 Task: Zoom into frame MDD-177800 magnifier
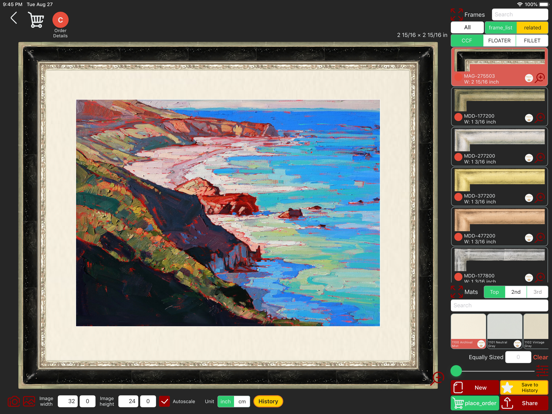tap(540, 277)
